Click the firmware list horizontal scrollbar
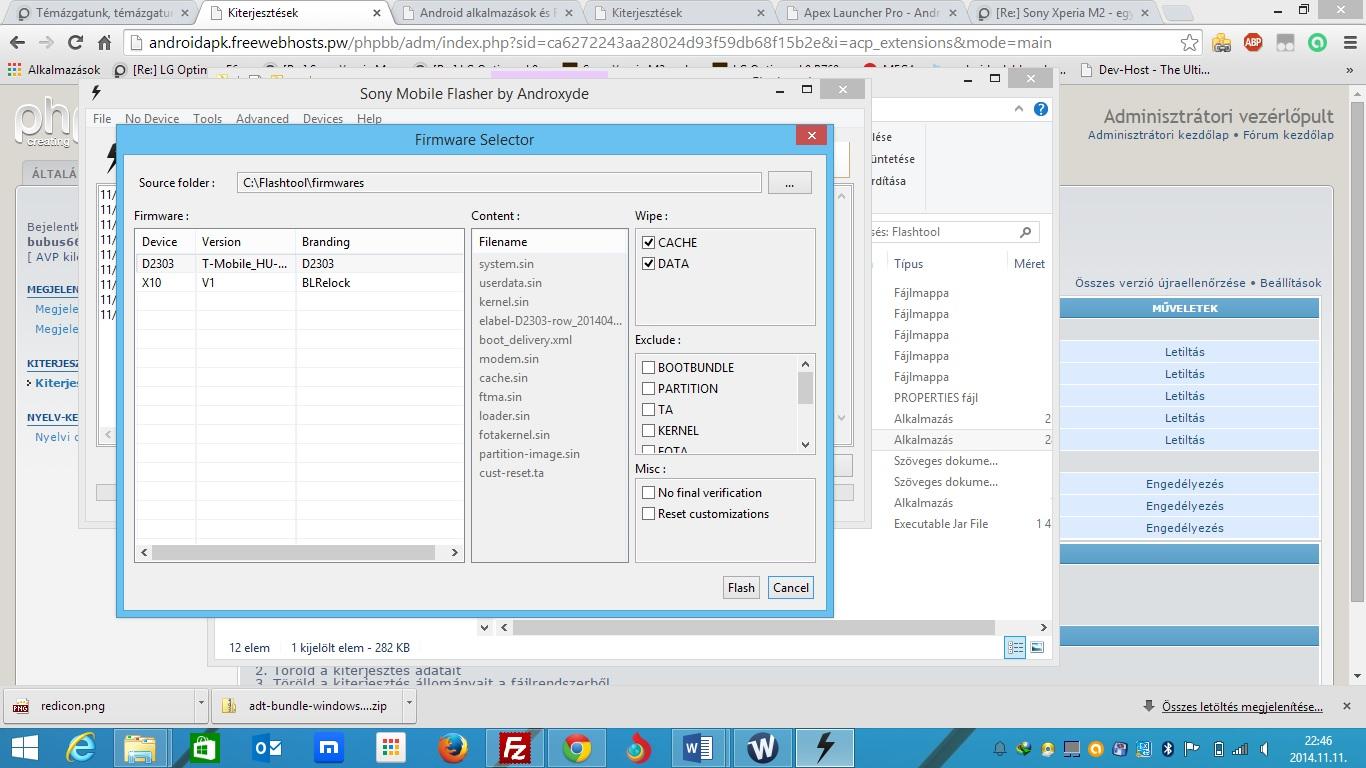This screenshot has height=768, width=1366. pos(293,552)
